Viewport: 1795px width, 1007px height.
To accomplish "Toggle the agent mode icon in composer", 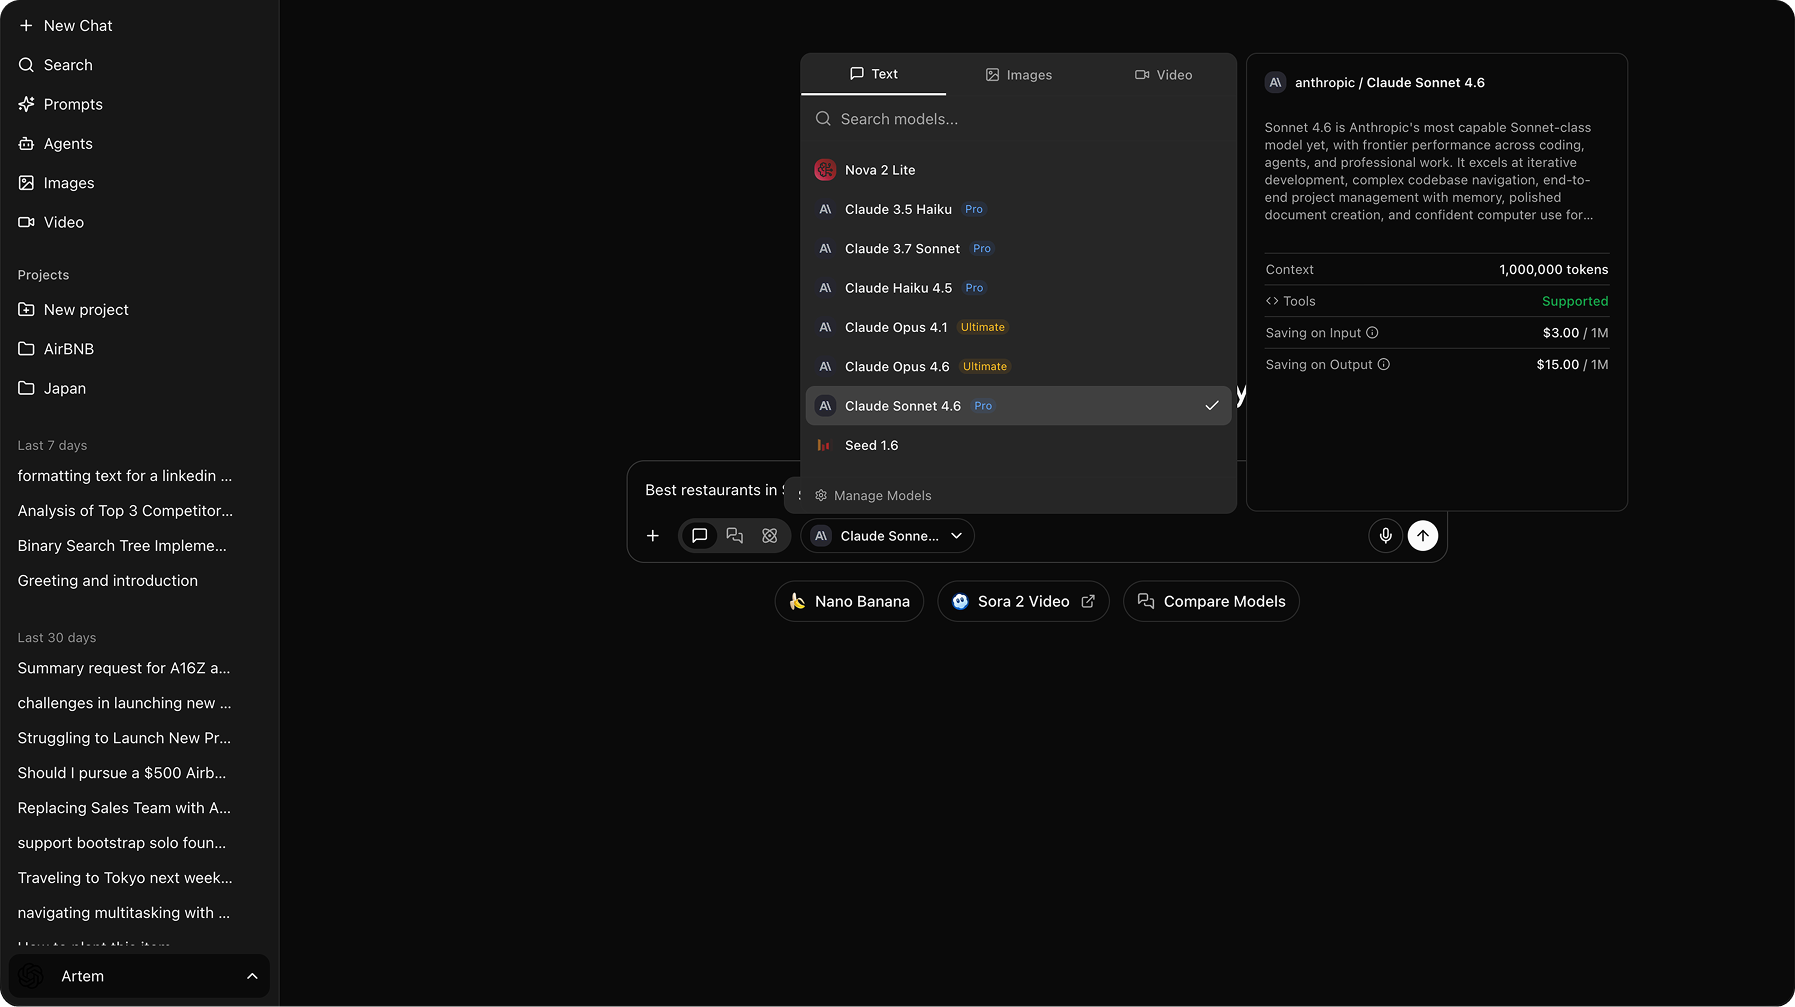I will [770, 536].
